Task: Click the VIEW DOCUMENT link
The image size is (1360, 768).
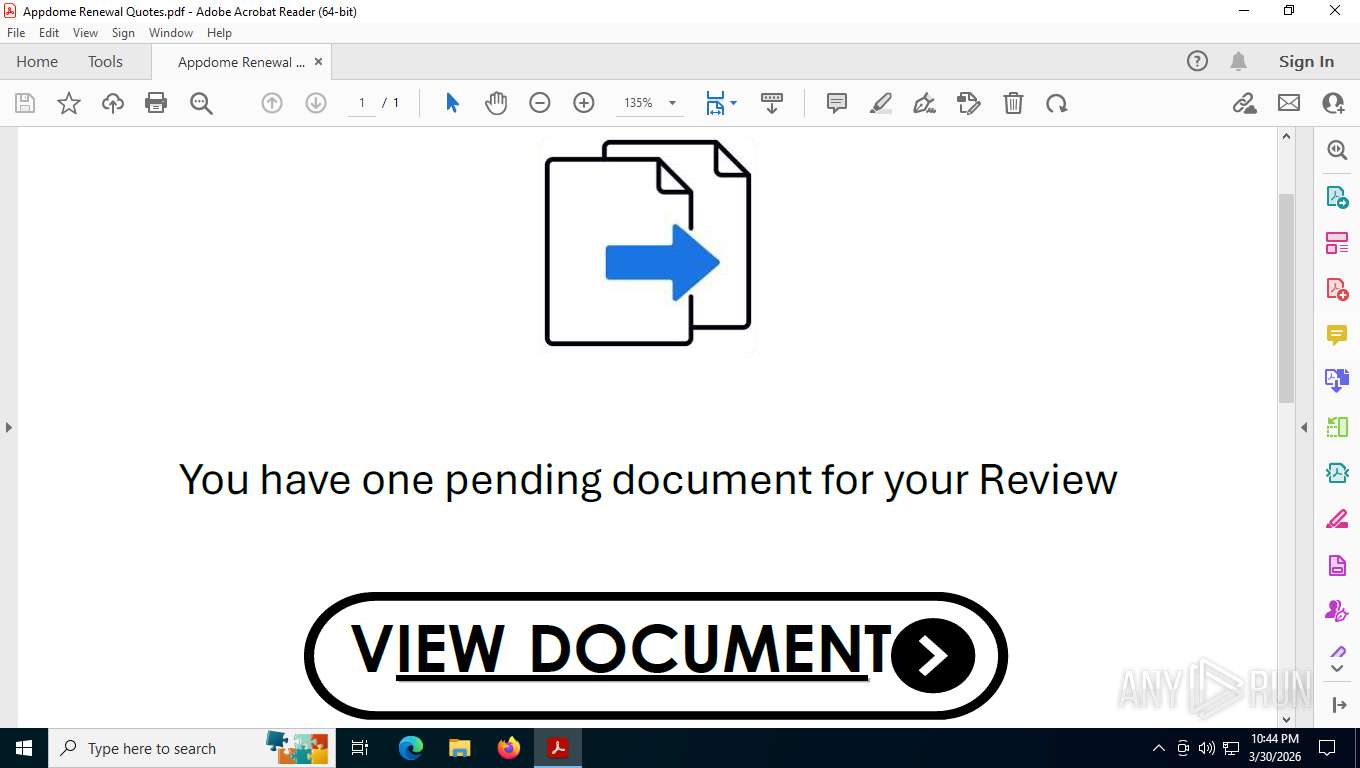Action: click(621, 648)
